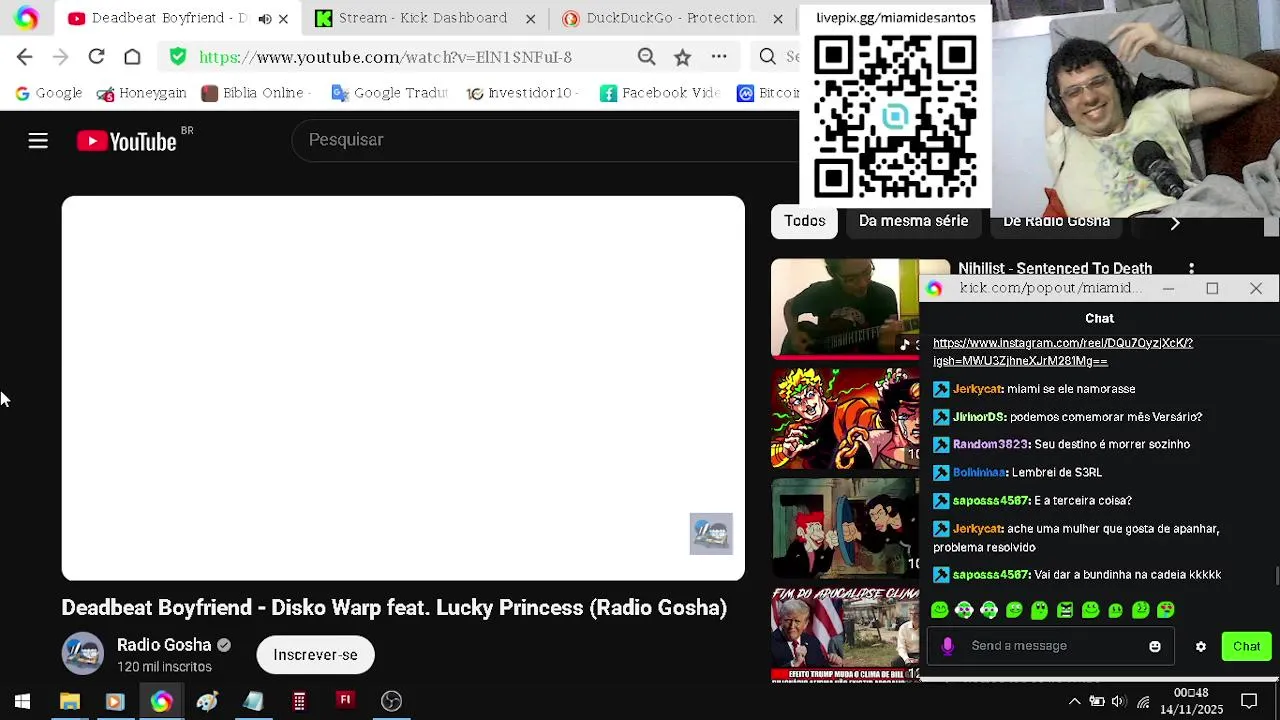Viewport: 1280px width, 720px height.
Task: Open the system volume control
Action: click(1118, 701)
